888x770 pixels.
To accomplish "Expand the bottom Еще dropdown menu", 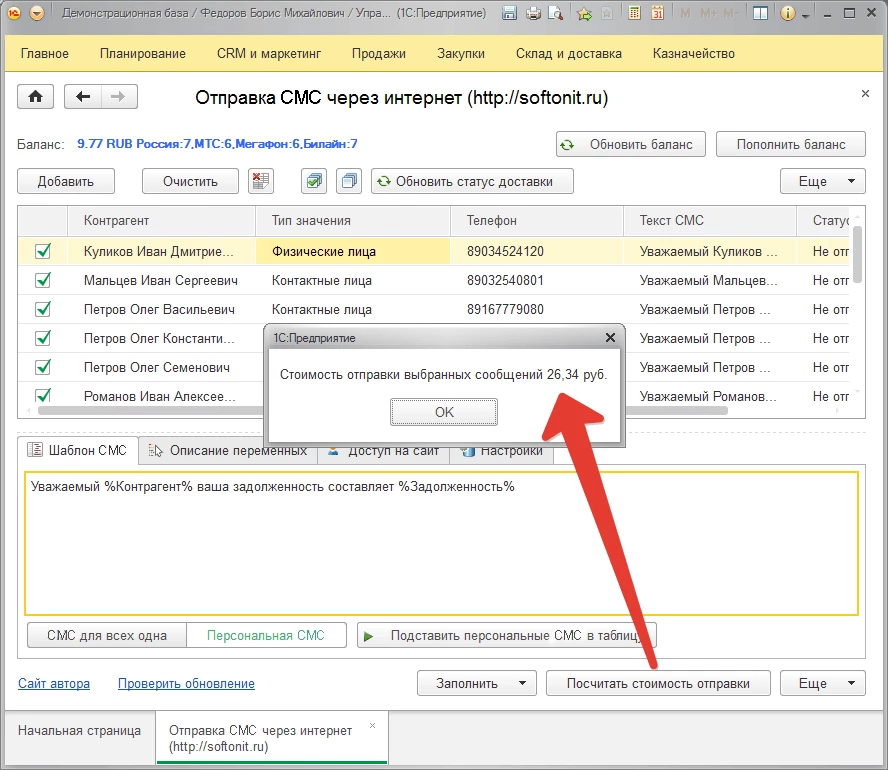I will [x=822, y=684].
